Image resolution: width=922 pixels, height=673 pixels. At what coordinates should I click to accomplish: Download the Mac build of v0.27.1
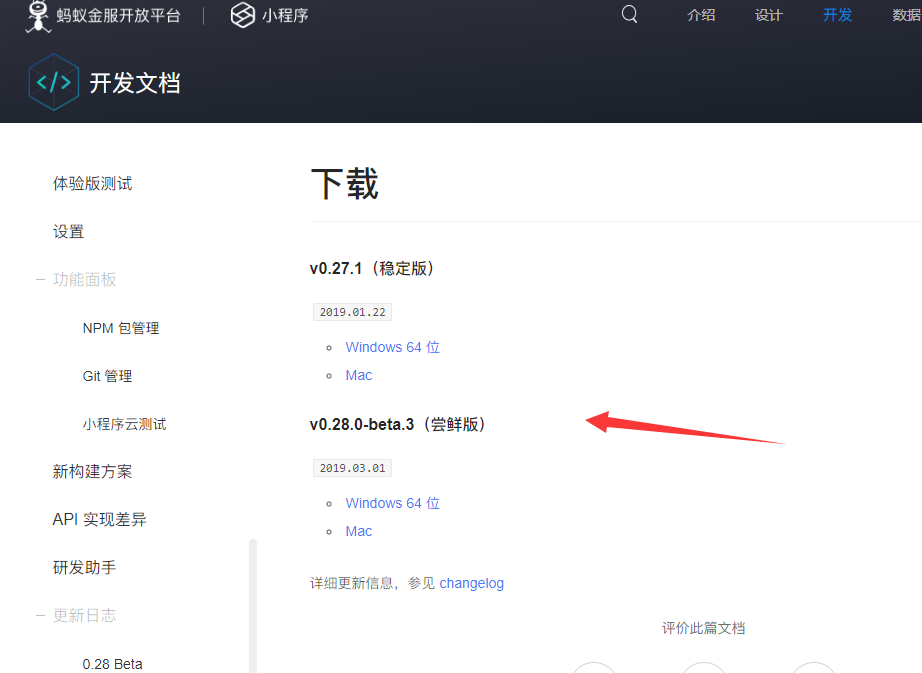(358, 375)
